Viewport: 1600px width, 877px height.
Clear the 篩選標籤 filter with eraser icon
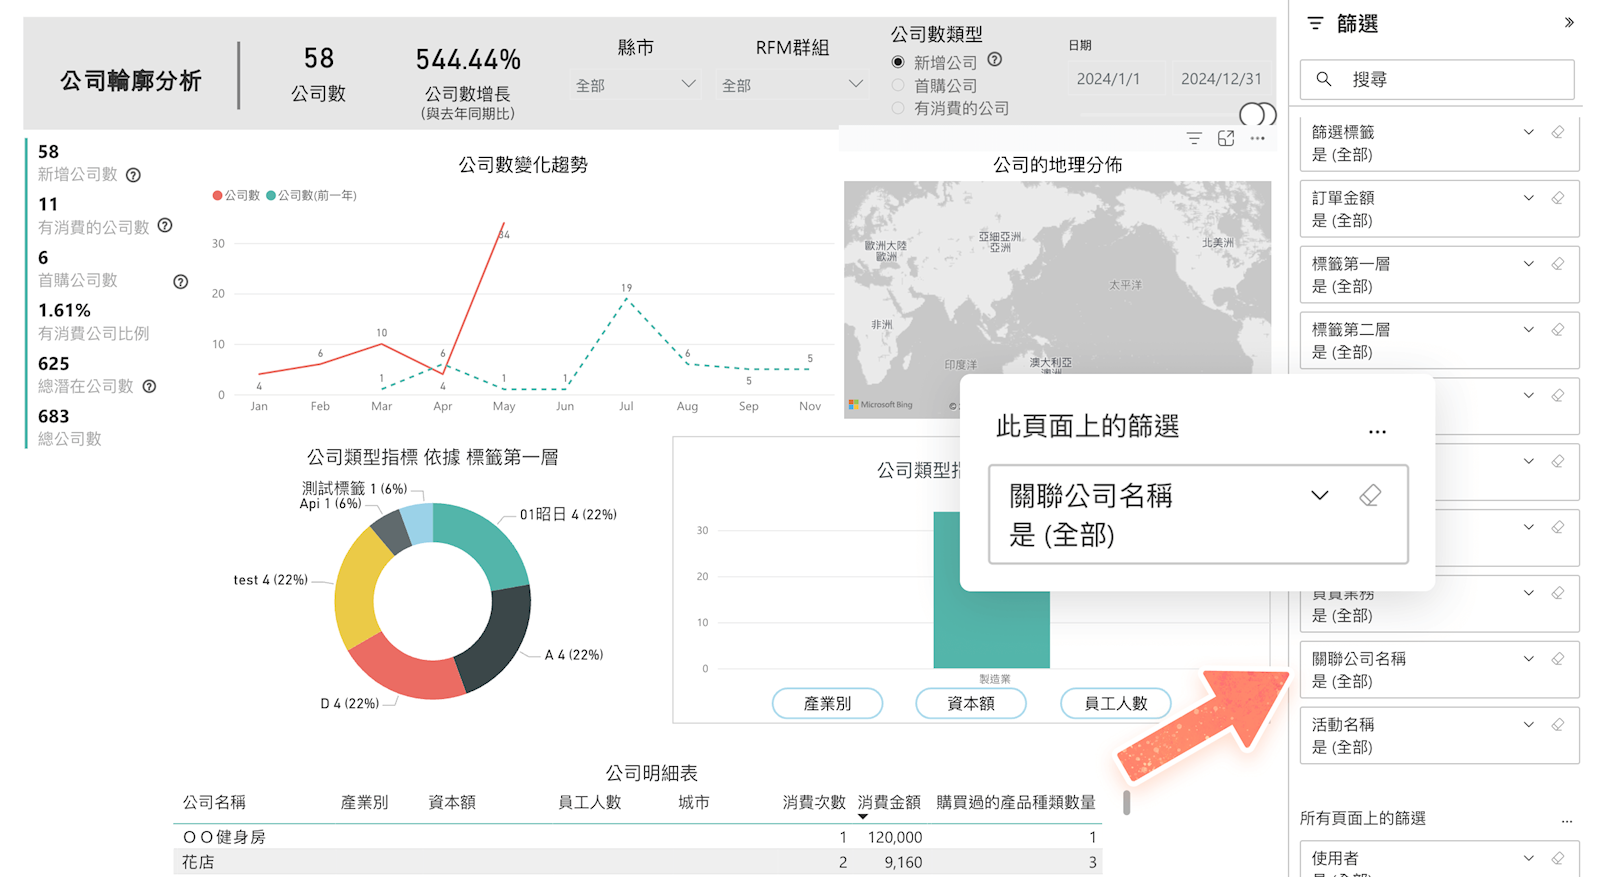[x=1557, y=132]
